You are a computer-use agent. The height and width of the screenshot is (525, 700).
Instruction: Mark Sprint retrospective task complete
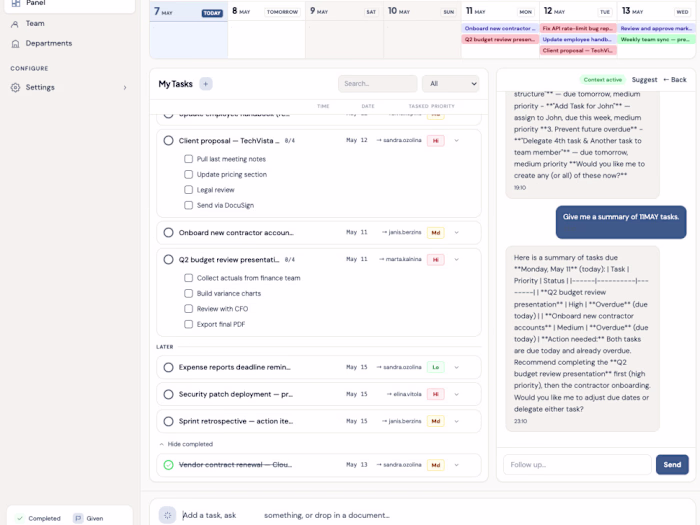pos(168,421)
